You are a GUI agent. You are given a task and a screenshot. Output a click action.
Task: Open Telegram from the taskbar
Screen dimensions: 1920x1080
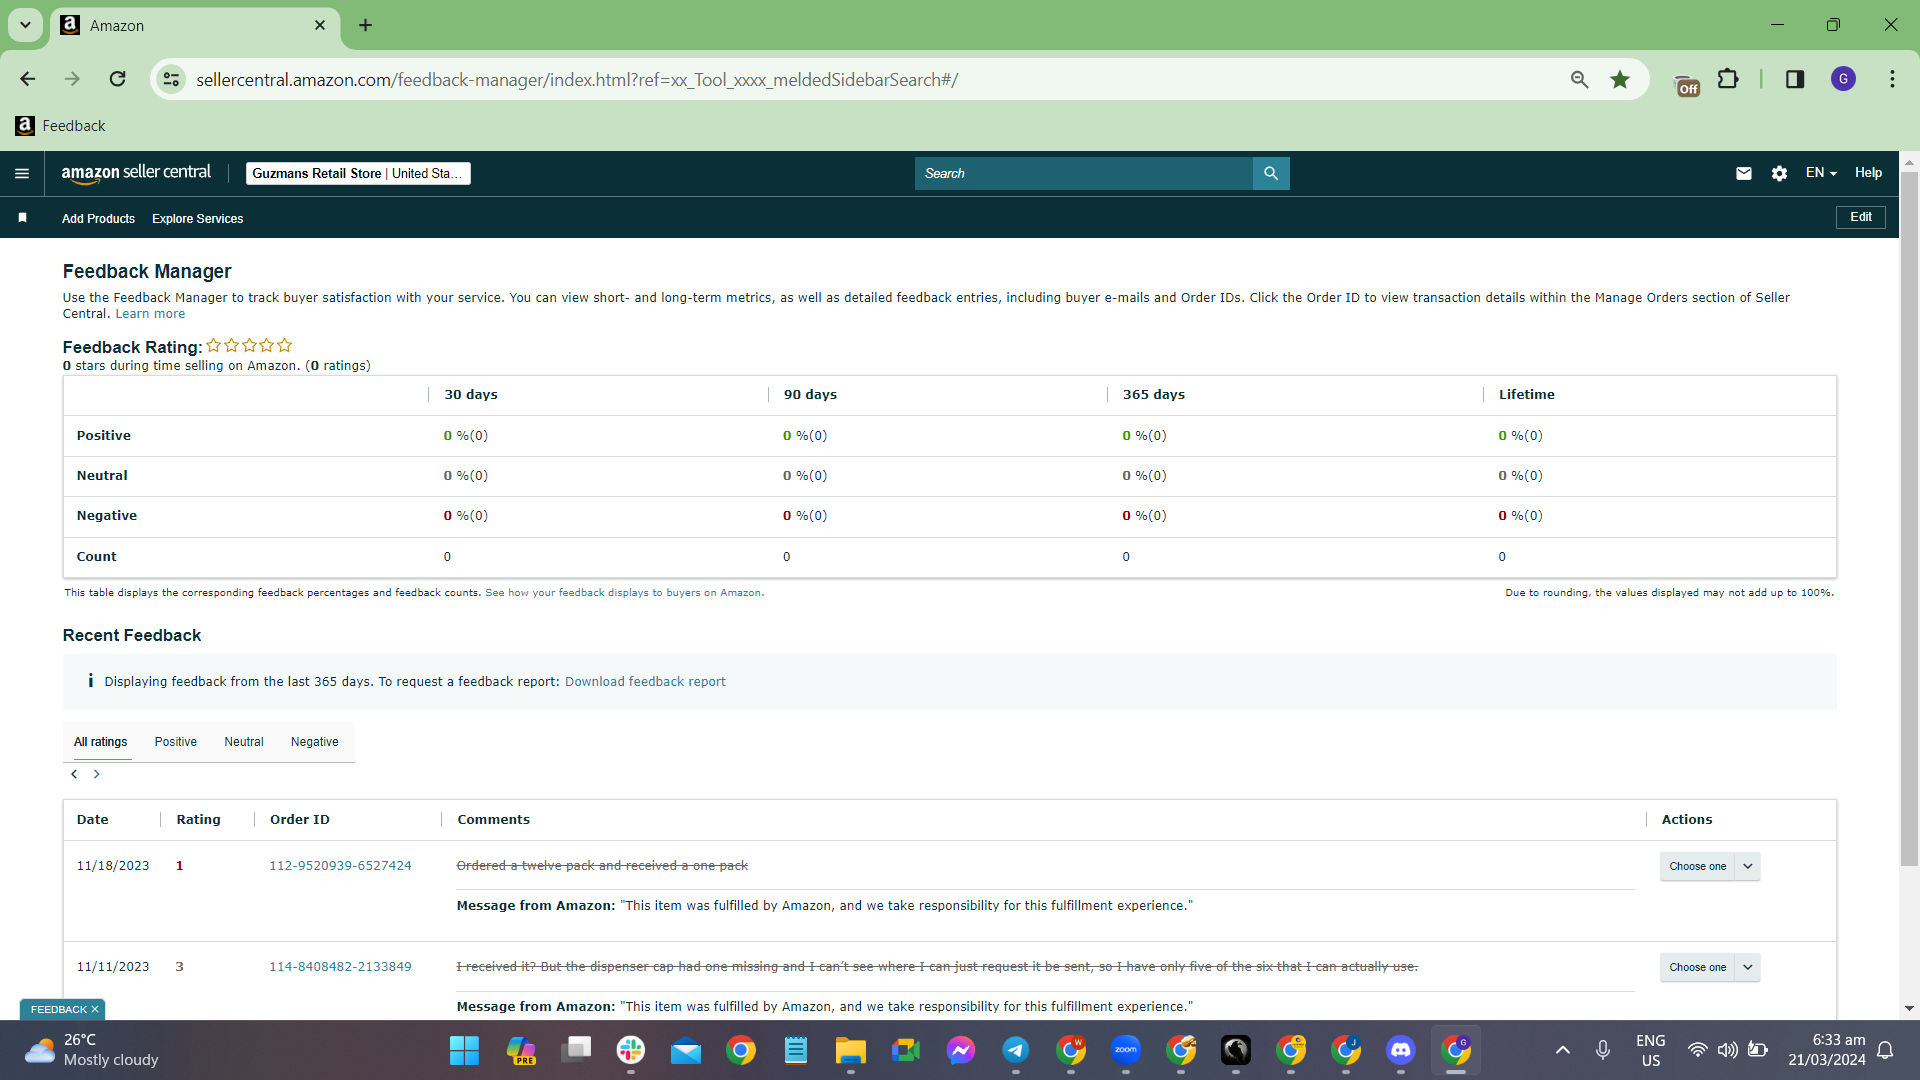tap(1016, 1050)
